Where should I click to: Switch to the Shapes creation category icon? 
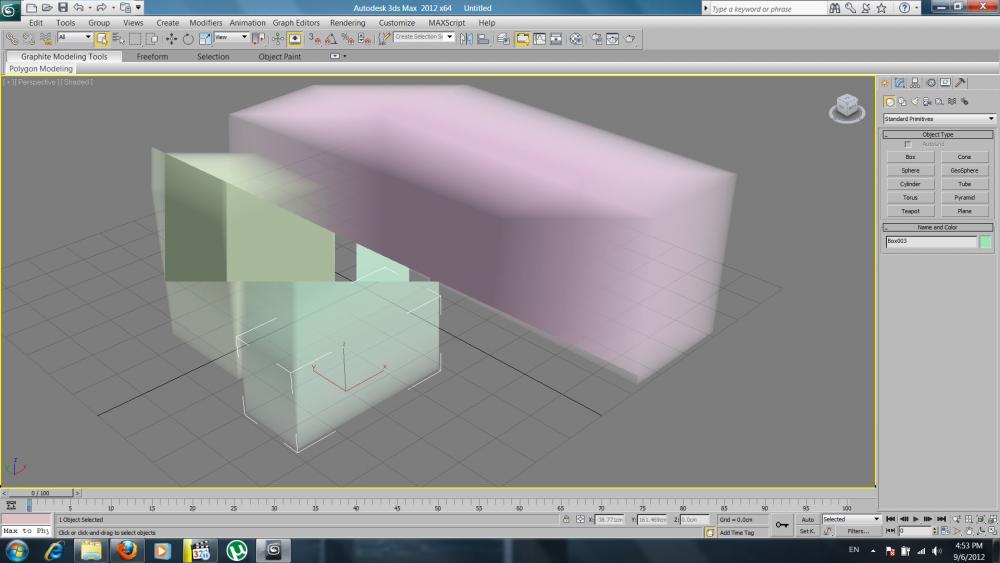[902, 102]
